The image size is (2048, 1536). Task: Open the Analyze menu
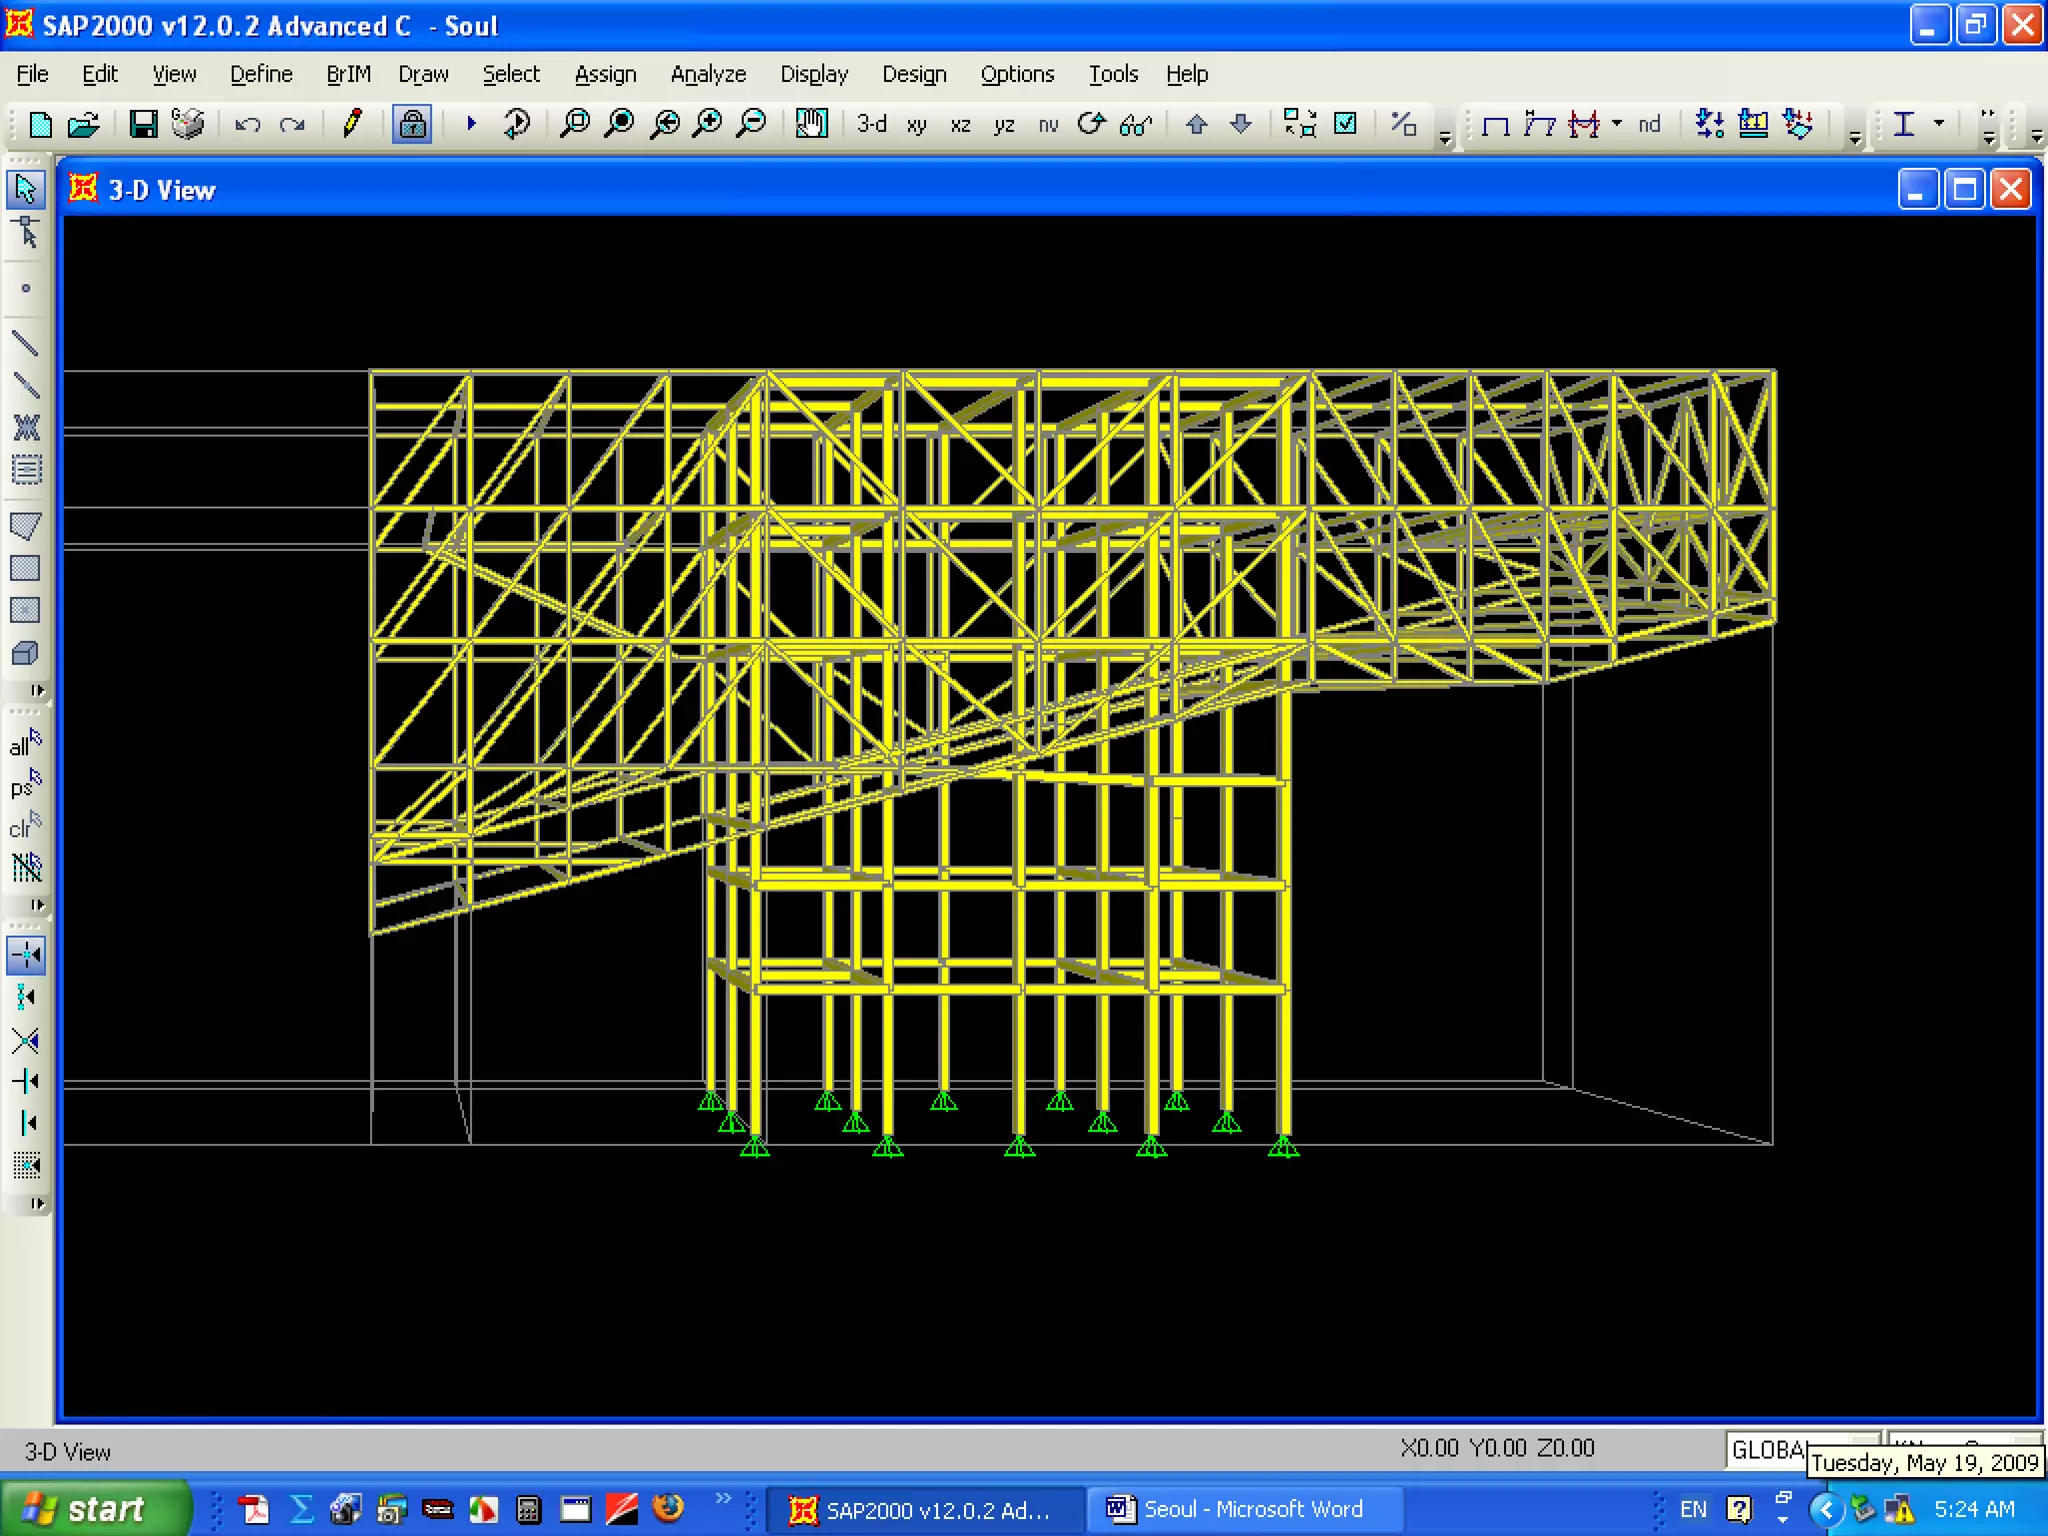coord(708,74)
